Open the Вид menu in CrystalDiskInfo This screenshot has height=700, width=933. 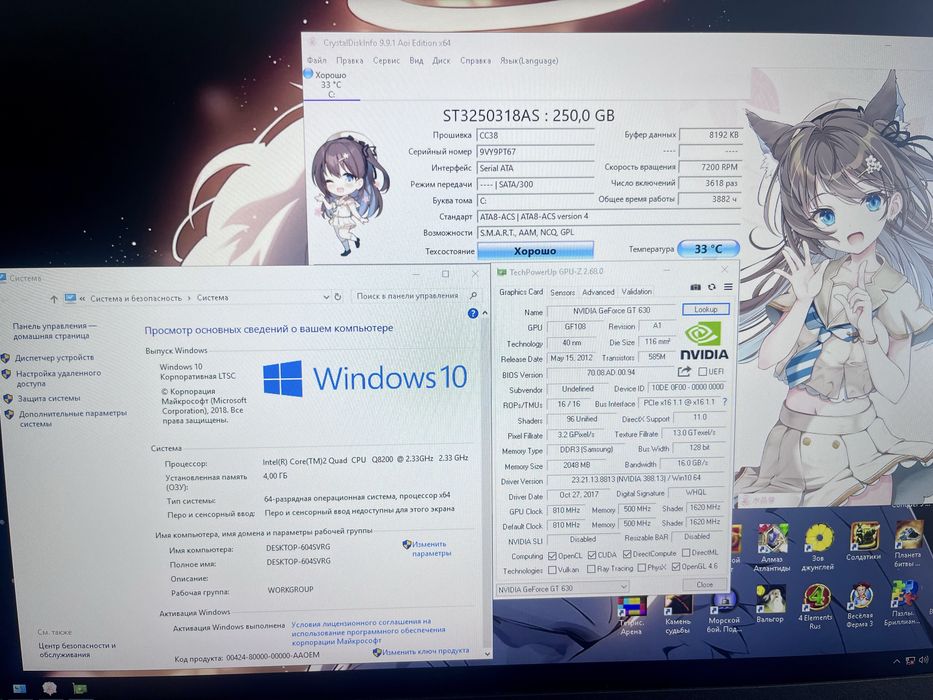[417, 60]
